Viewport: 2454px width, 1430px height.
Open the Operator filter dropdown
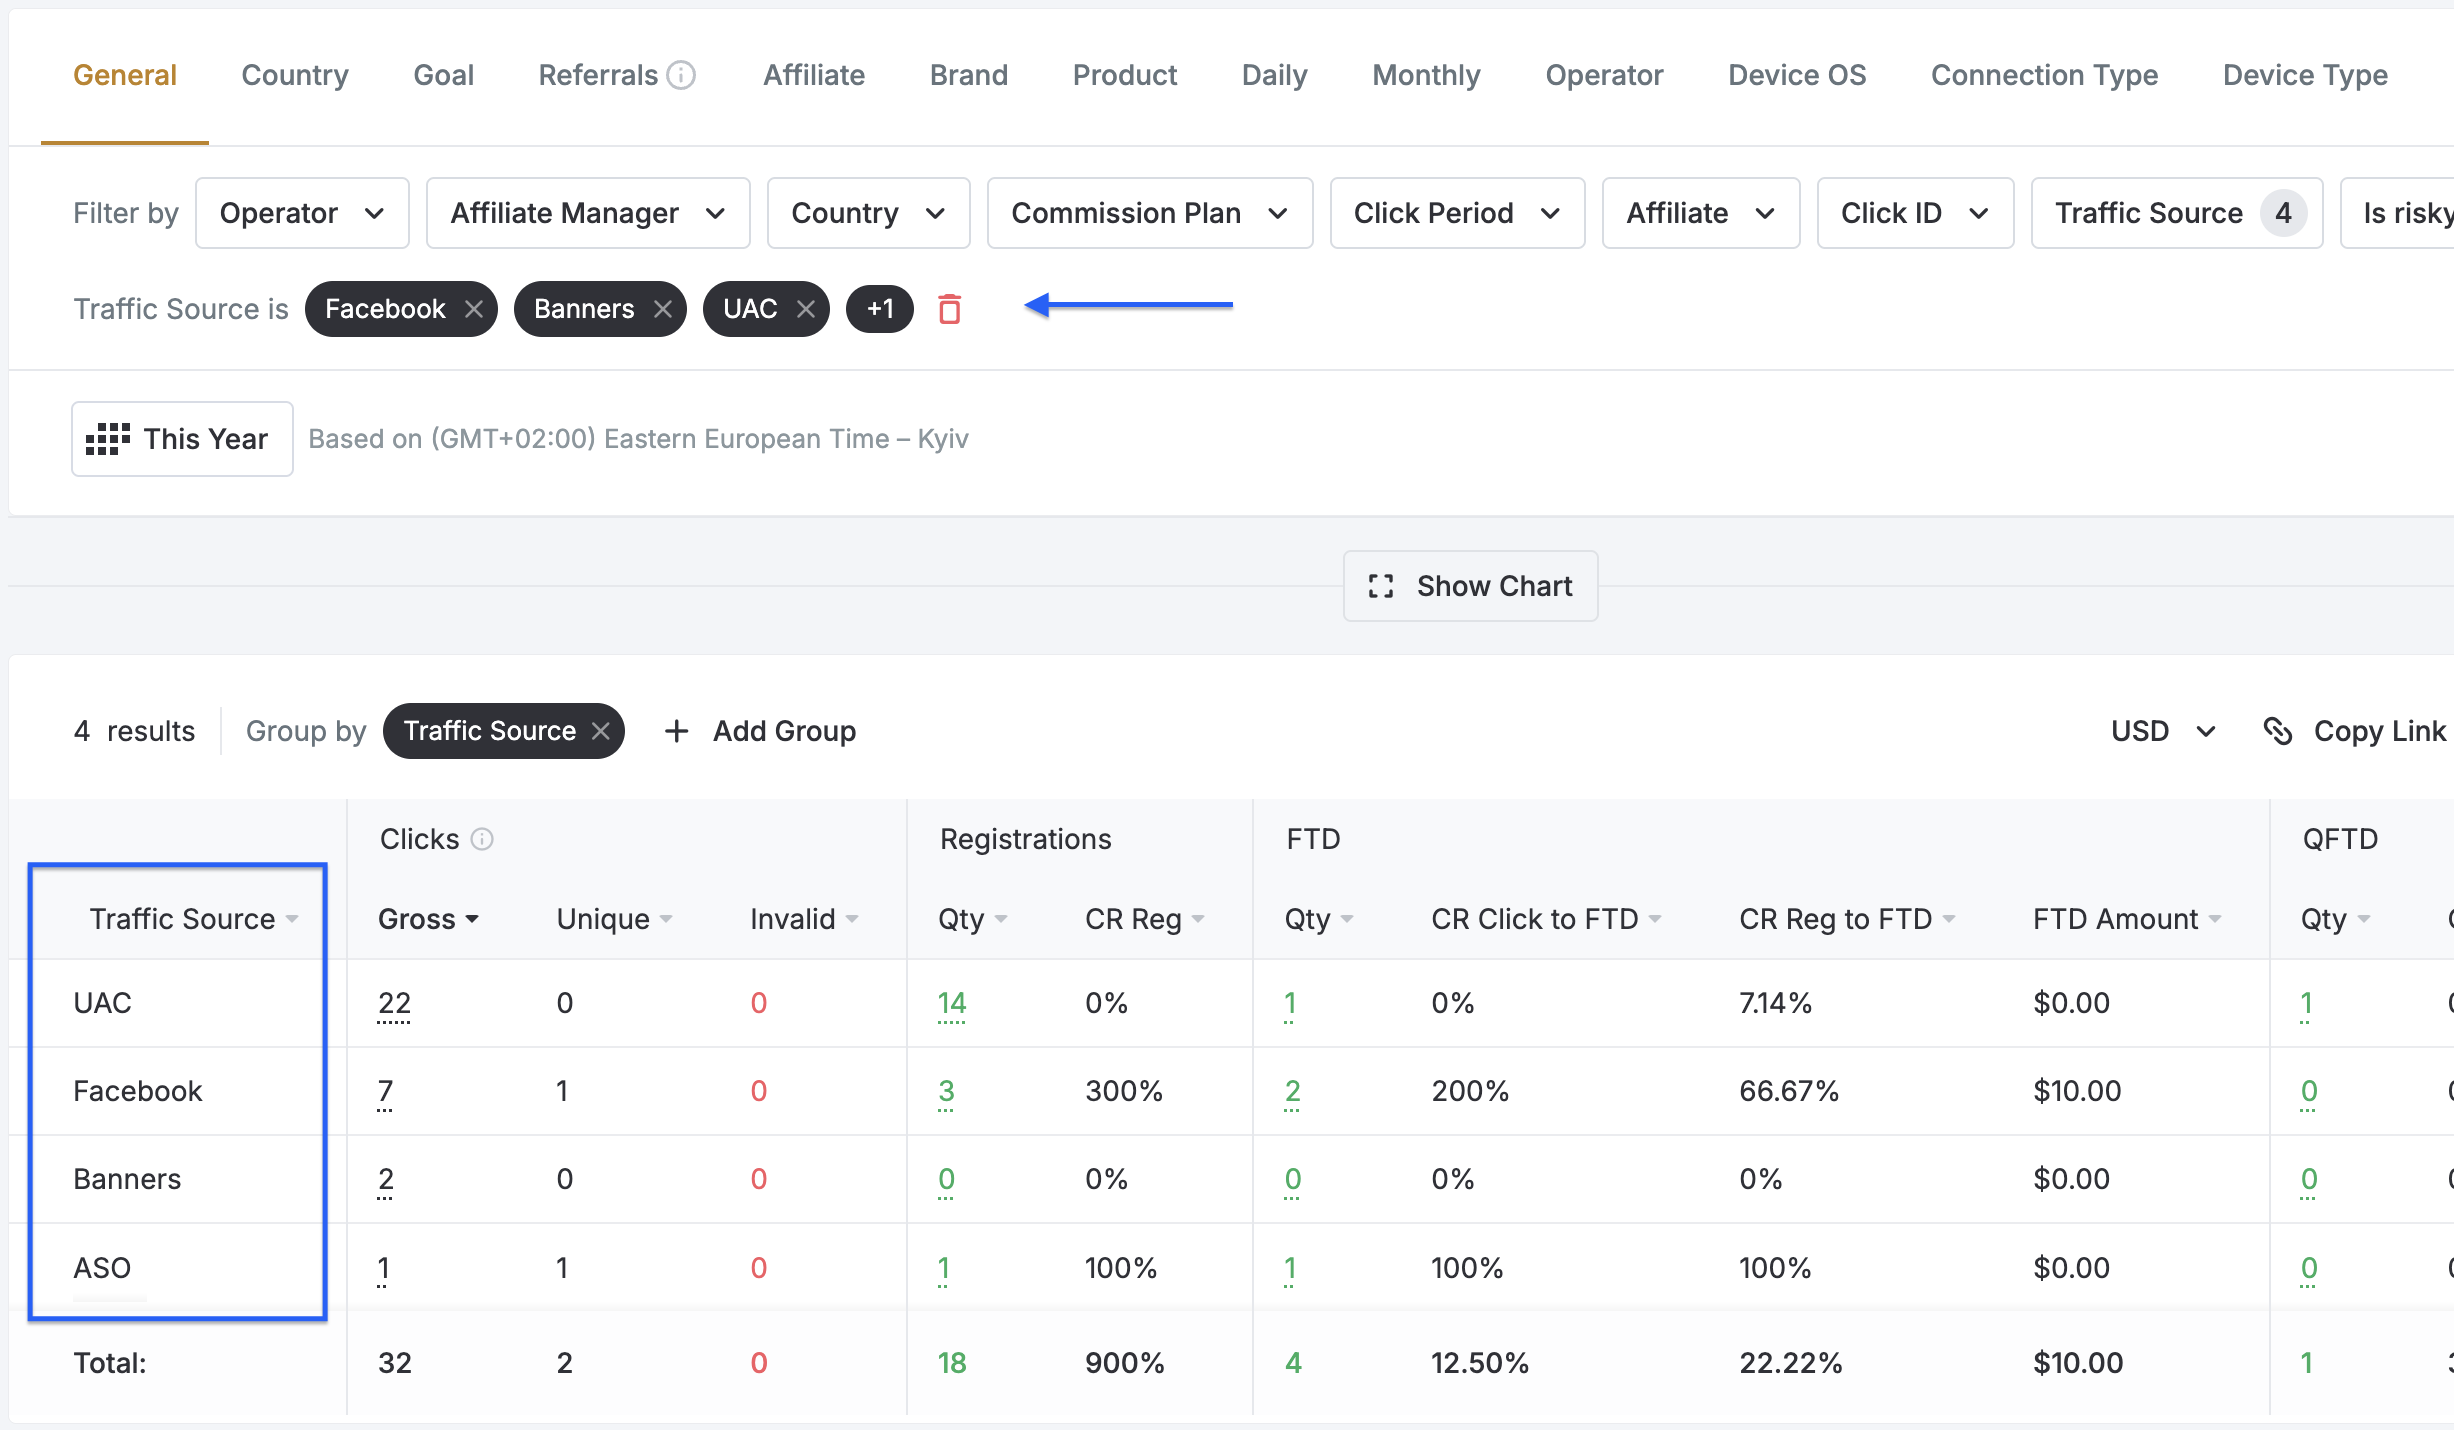pyautogui.click(x=302, y=213)
